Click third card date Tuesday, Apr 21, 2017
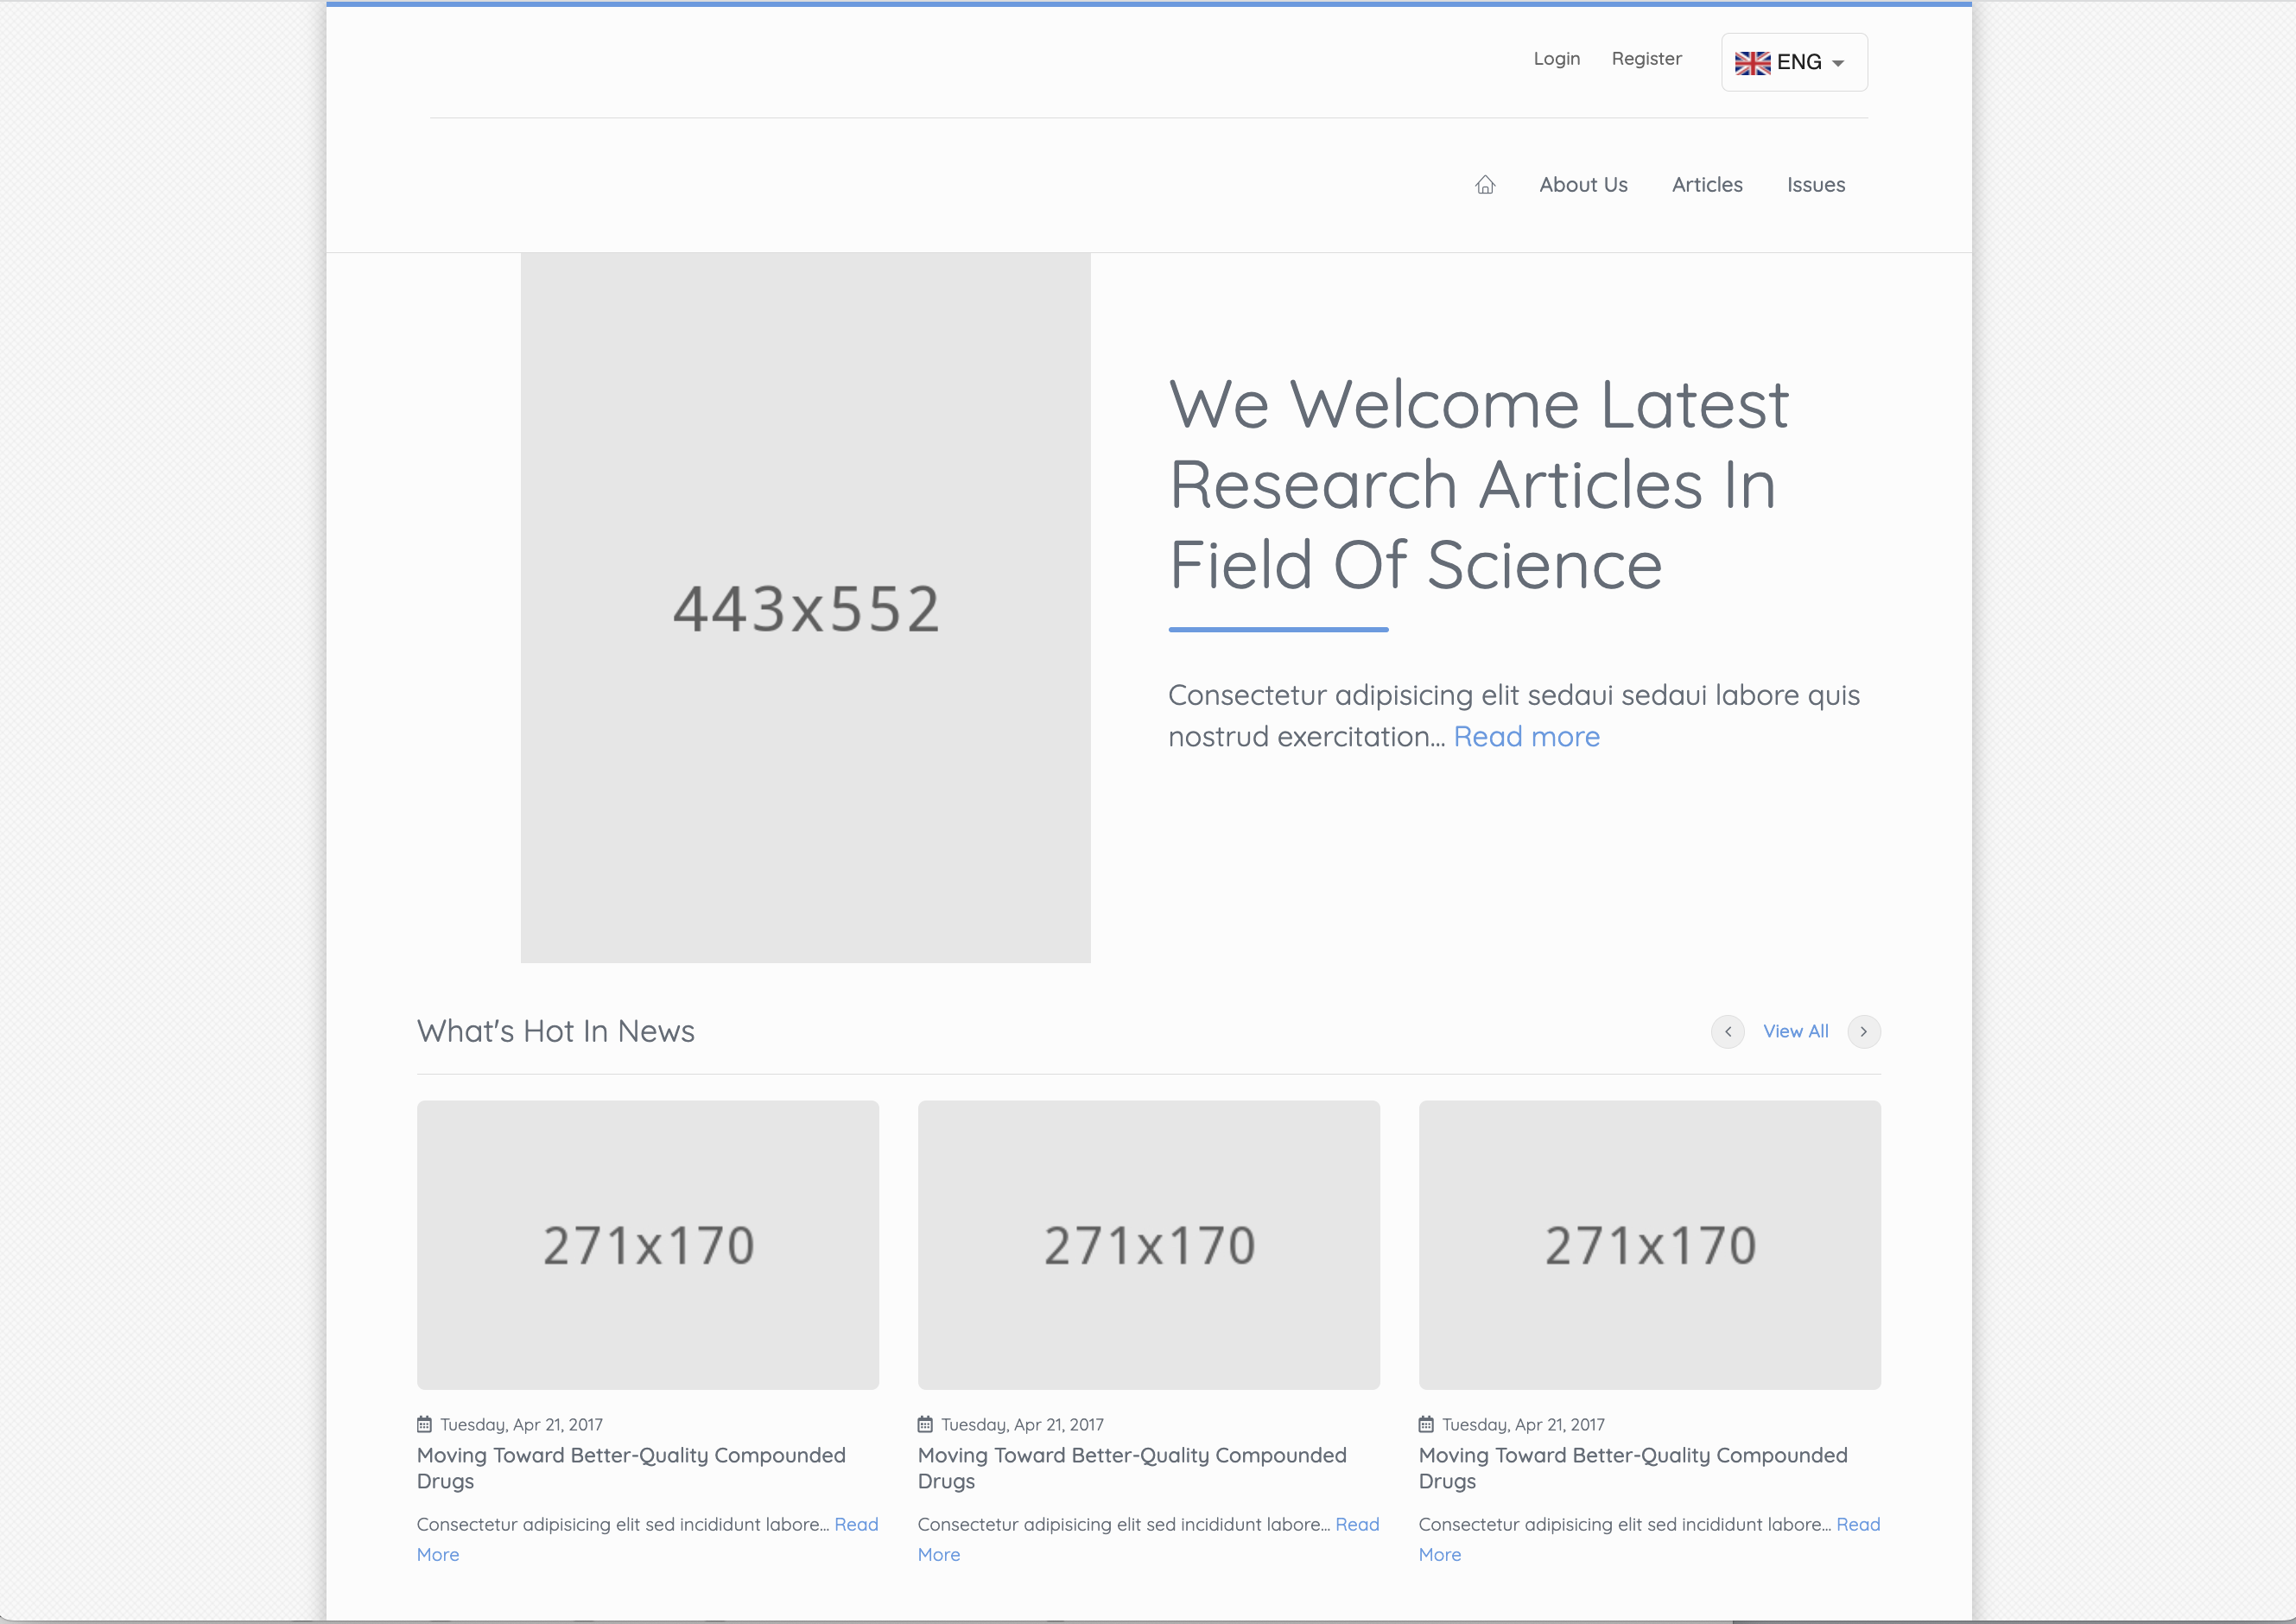 point(1523,1424)
